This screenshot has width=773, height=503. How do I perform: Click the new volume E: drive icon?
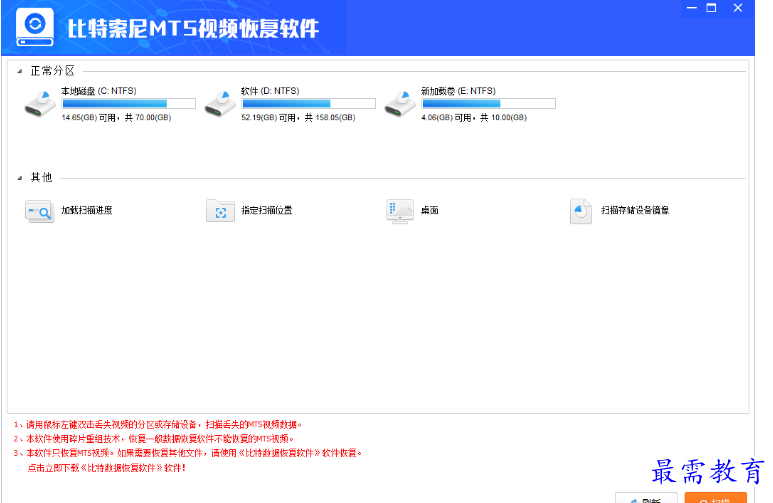pyautogui.click(x=400, y=104)
